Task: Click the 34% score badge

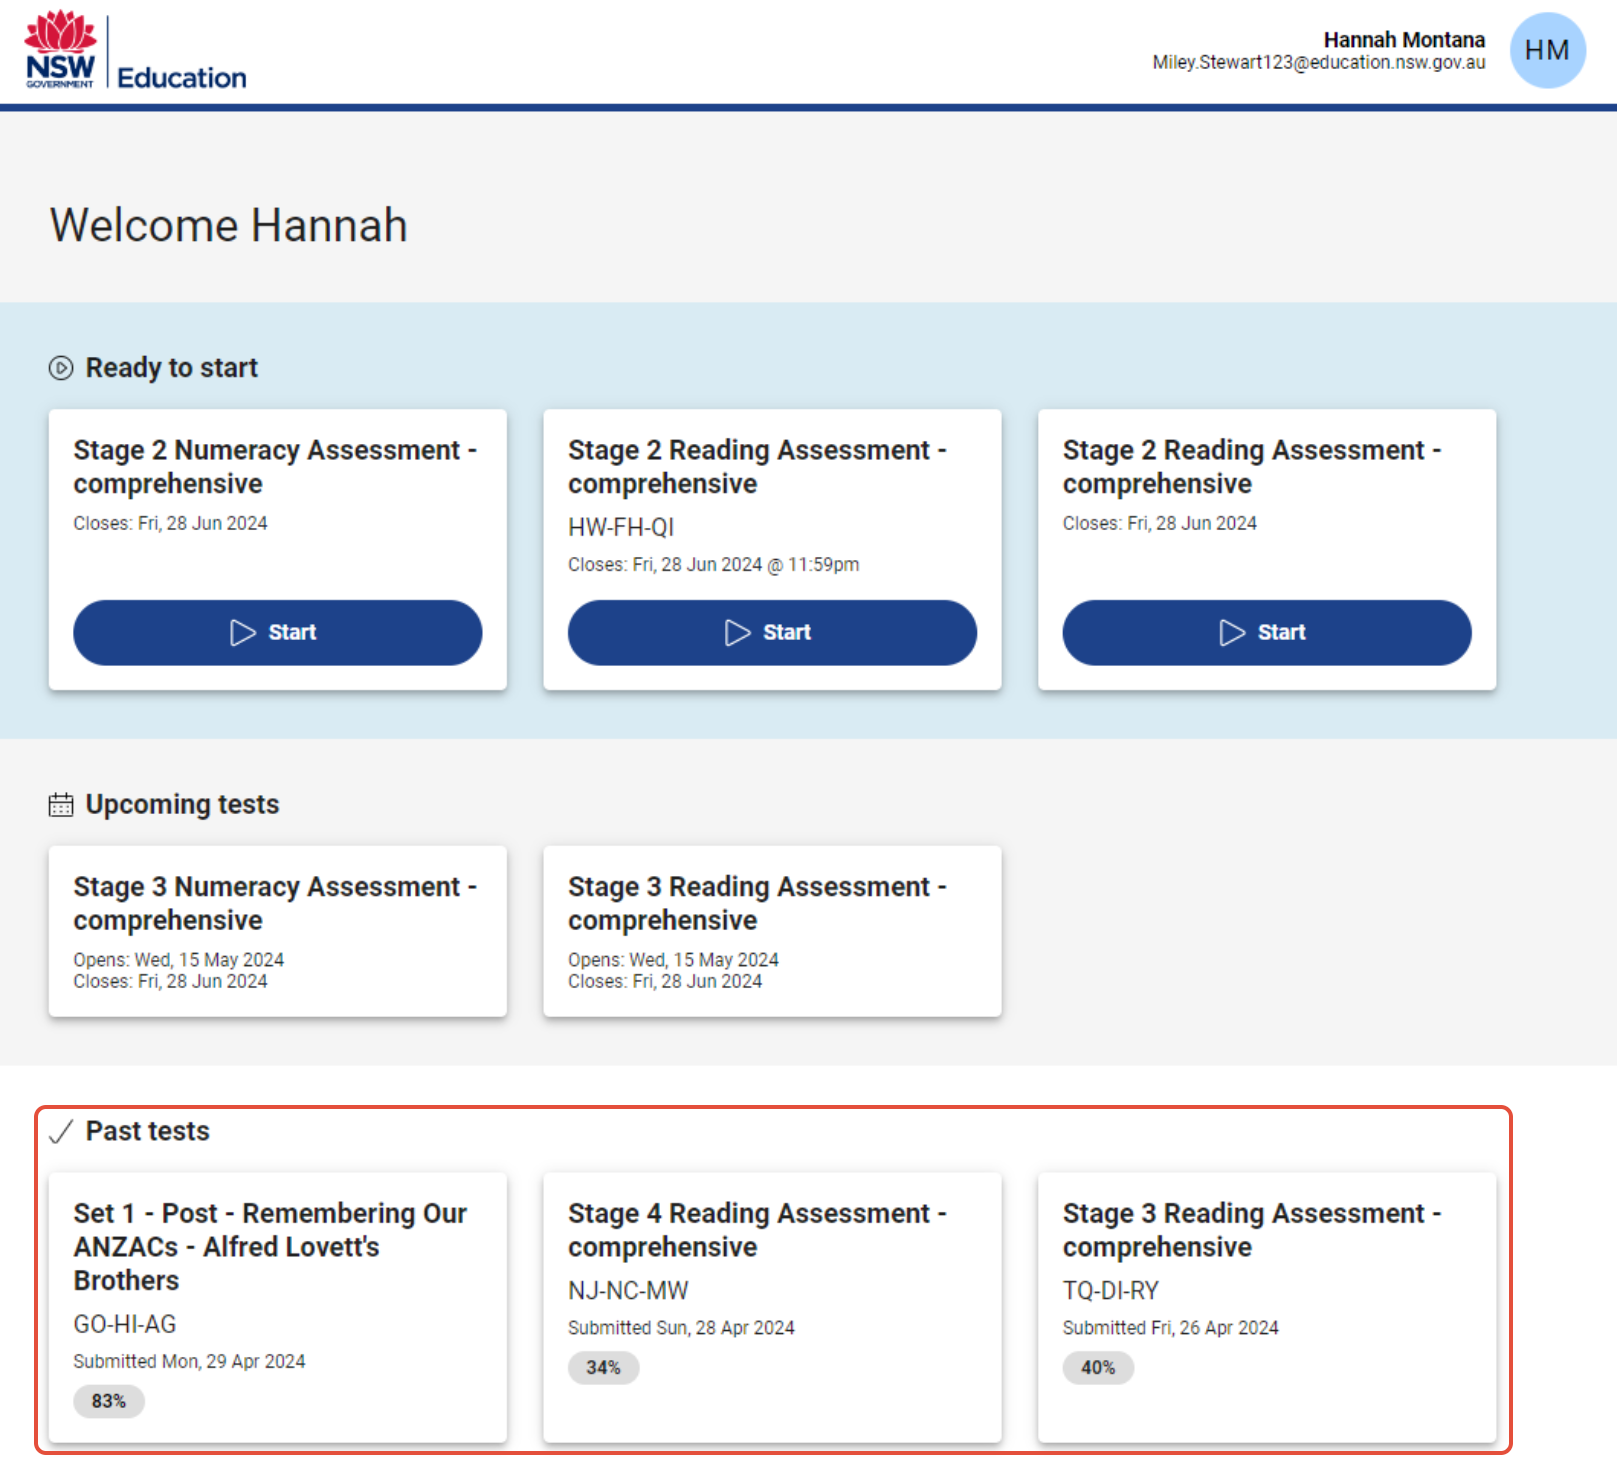Action: [603, 1367]
